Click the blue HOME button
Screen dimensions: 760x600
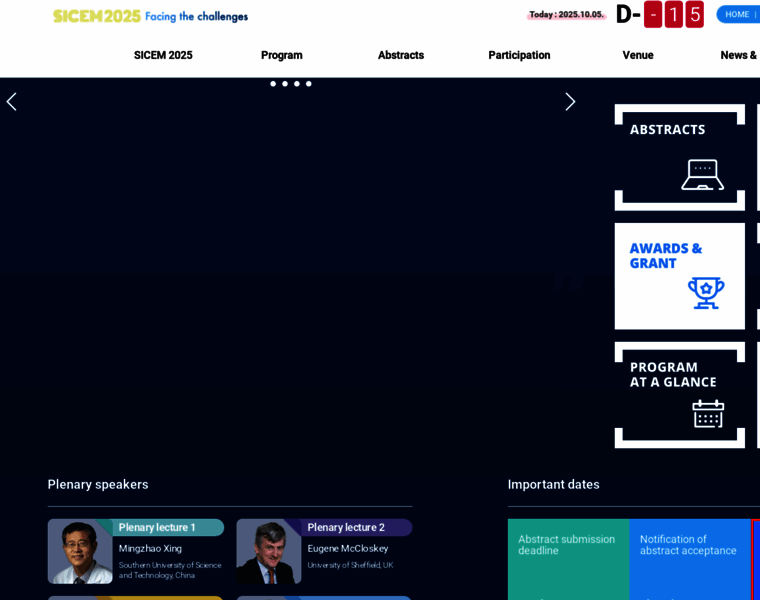738,15
